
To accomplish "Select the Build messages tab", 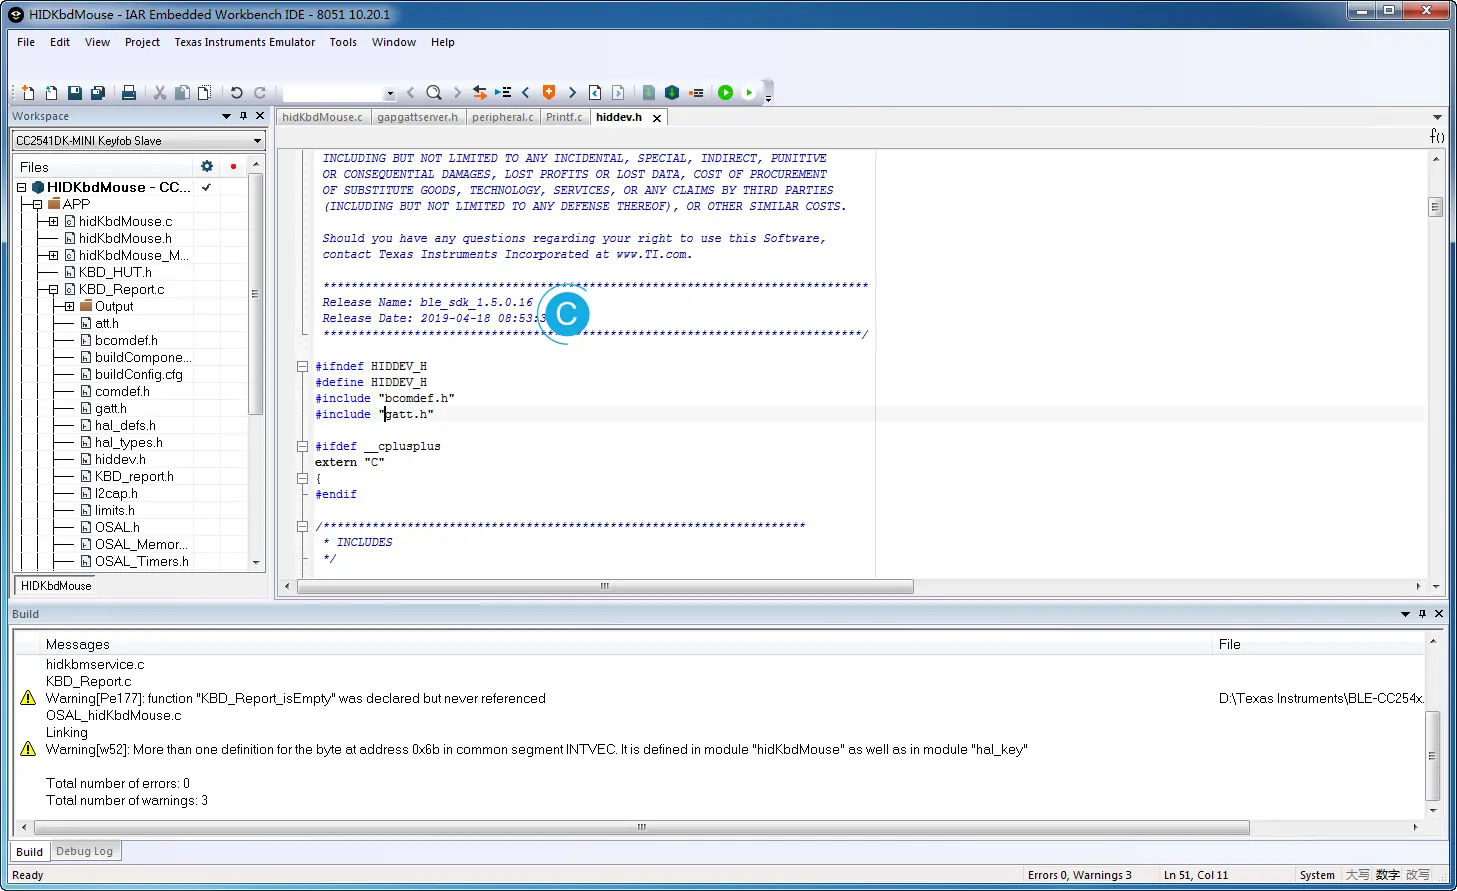I will point(29,852).
